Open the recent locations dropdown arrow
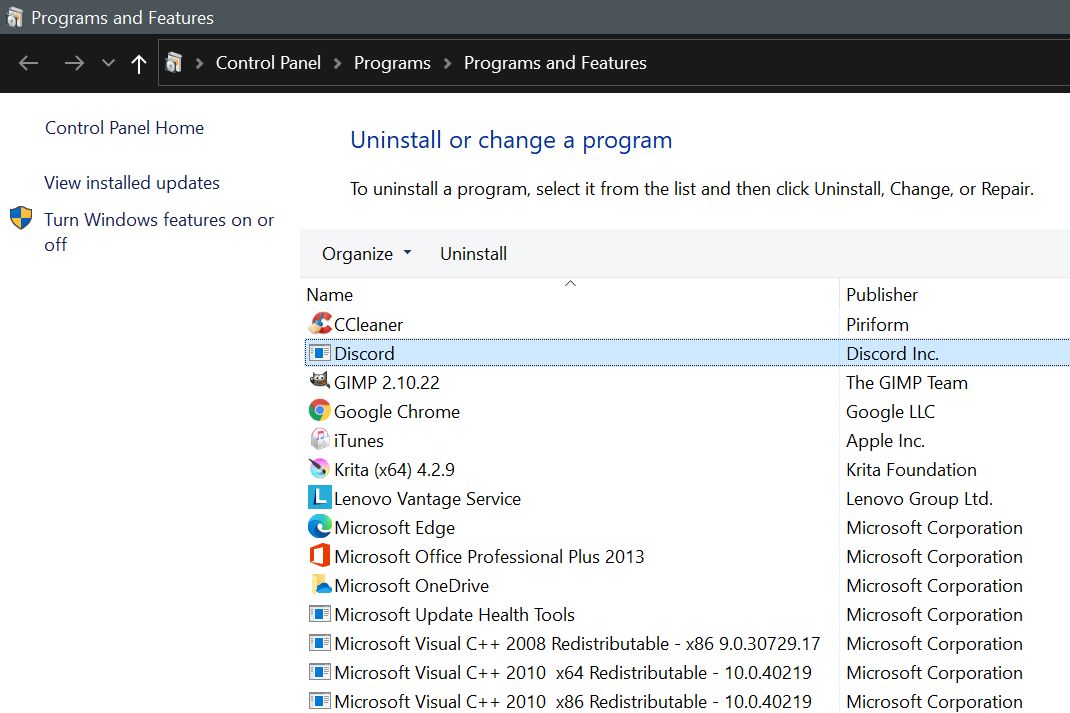1070x713 pixels. click(x=108, y=63)
